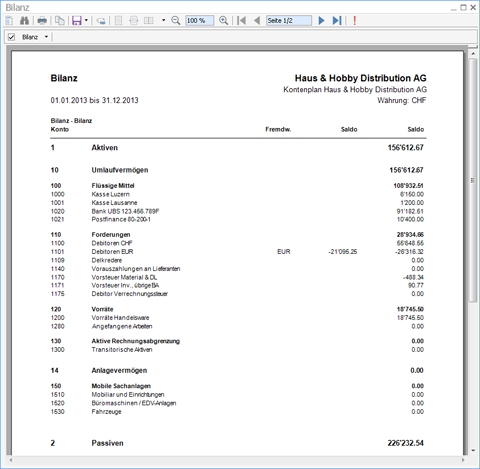Viewport: 480px width, 469px height.
Task: Toggle the Bilanz checkbox
Action: 11,37
